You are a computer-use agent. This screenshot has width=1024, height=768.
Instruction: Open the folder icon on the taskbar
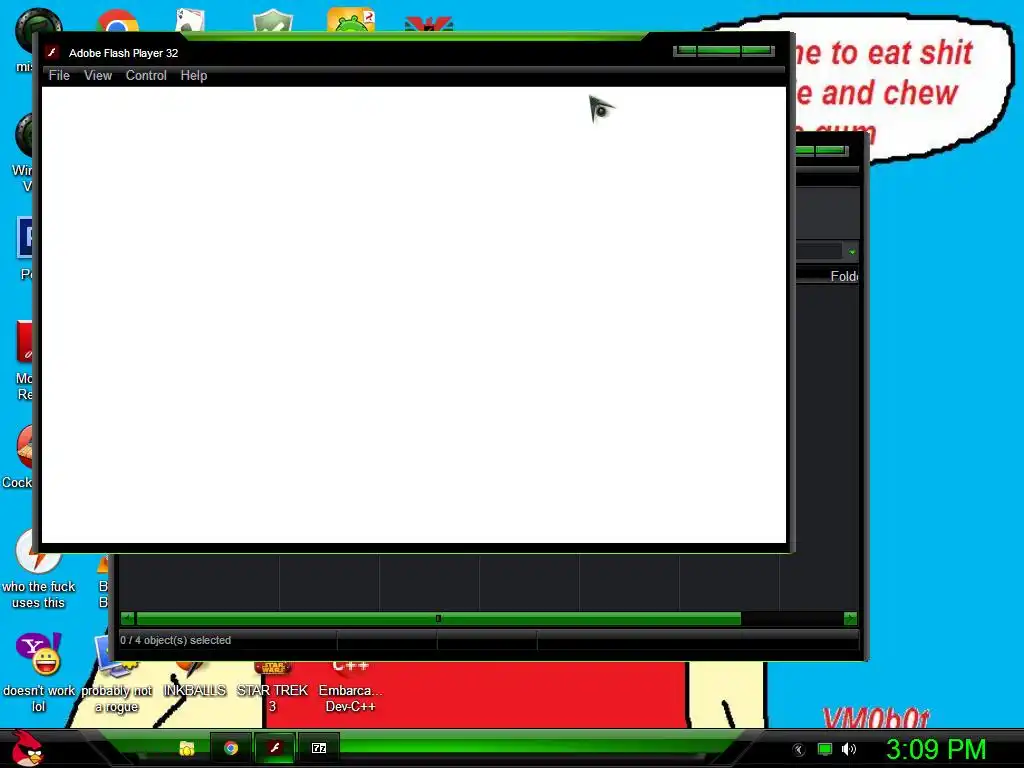187,748
